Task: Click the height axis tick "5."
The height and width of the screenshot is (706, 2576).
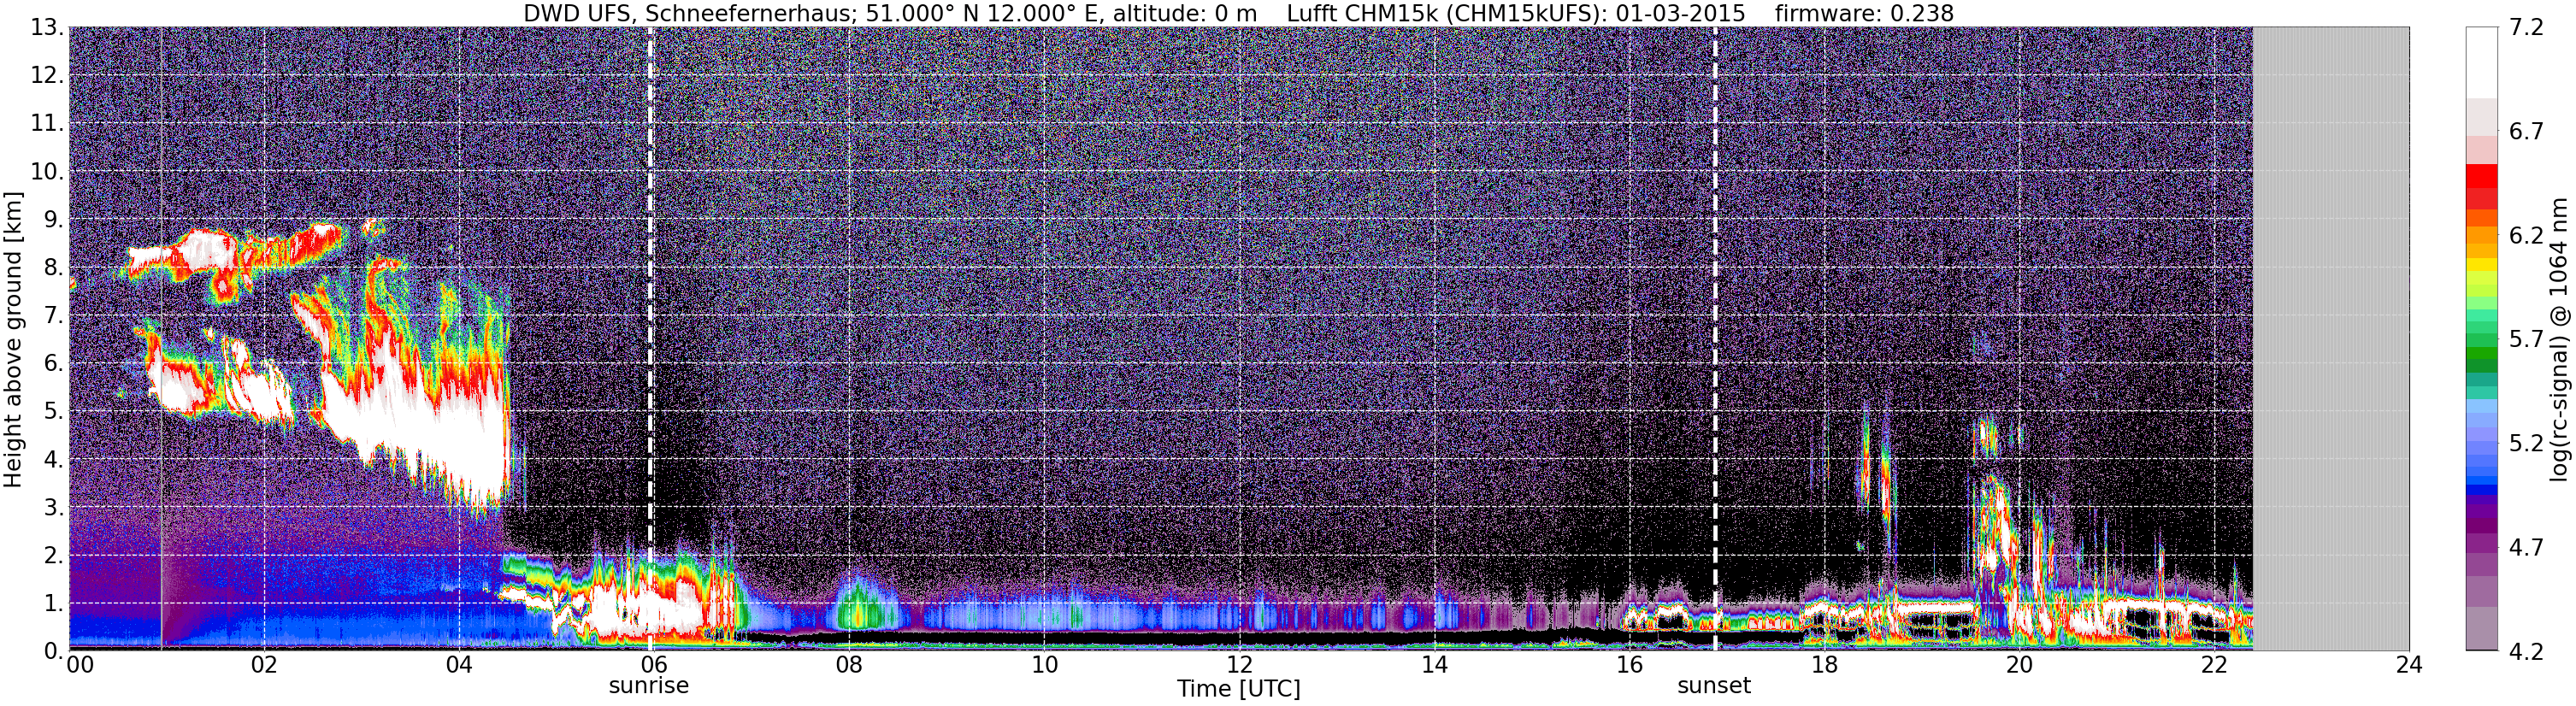Action: pos(53,412)
